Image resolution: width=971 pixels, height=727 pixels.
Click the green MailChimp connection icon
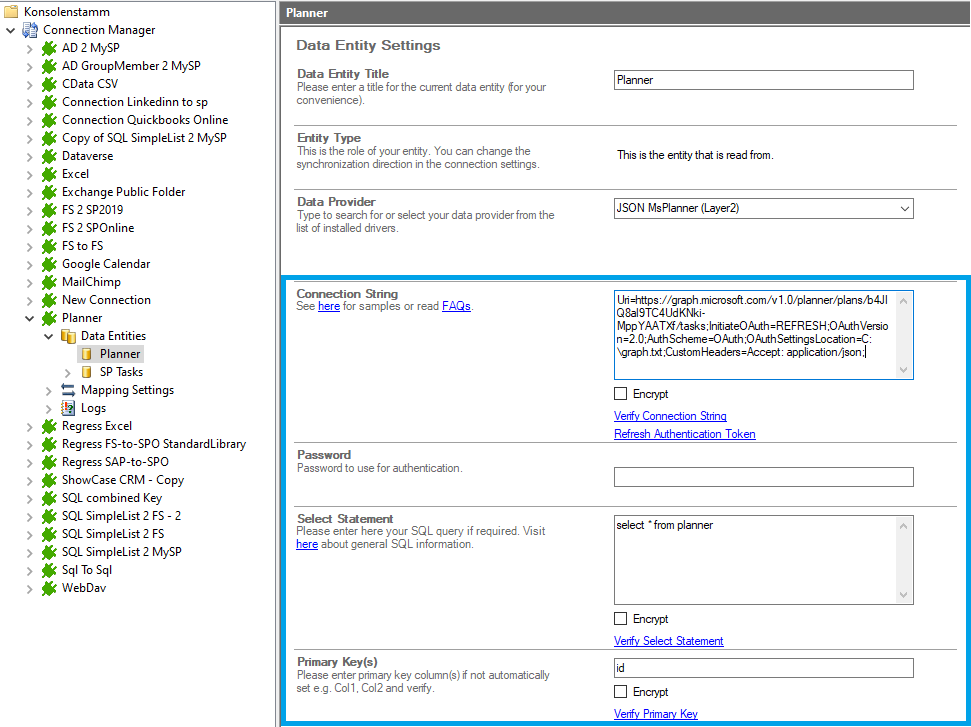49,282
